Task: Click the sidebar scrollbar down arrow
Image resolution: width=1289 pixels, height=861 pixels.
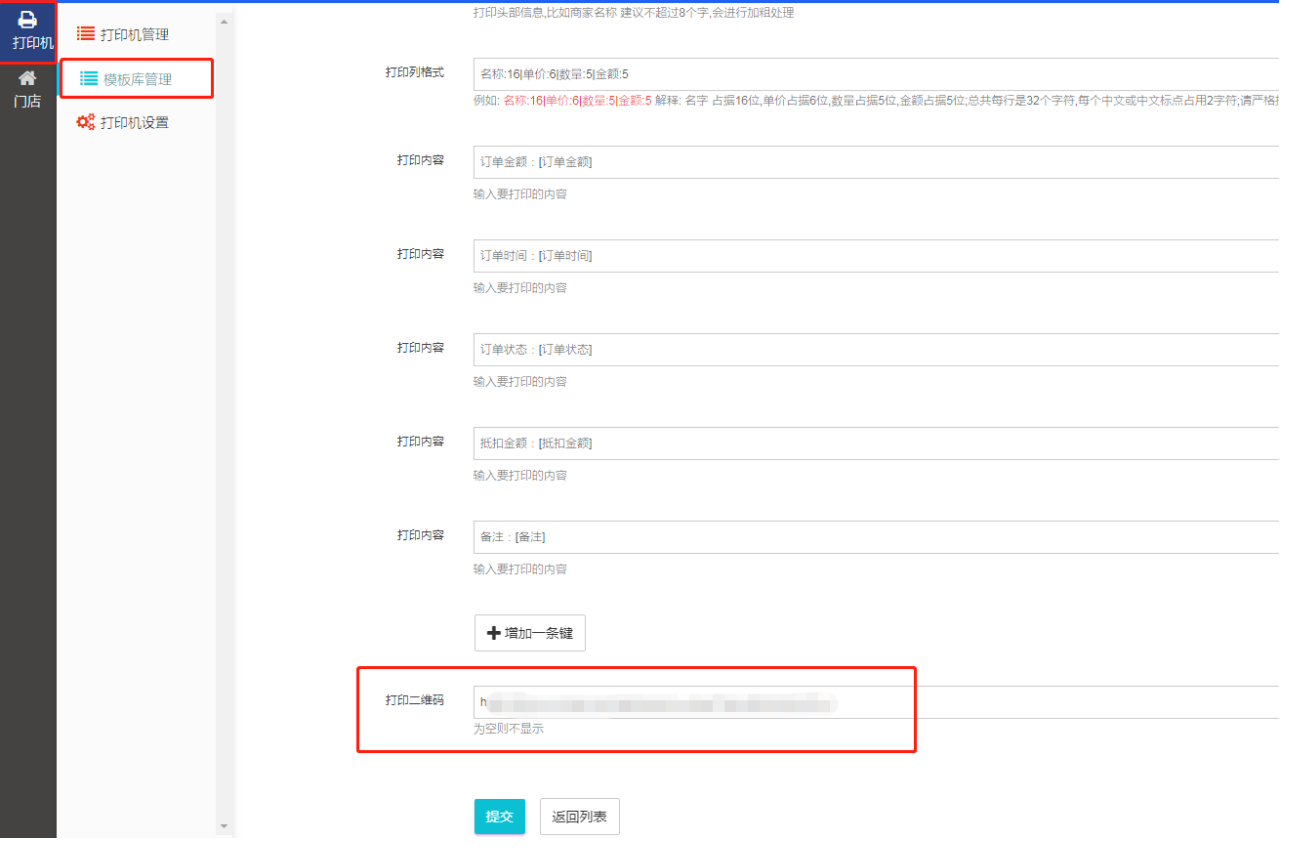Action: [x=224, y=826]
